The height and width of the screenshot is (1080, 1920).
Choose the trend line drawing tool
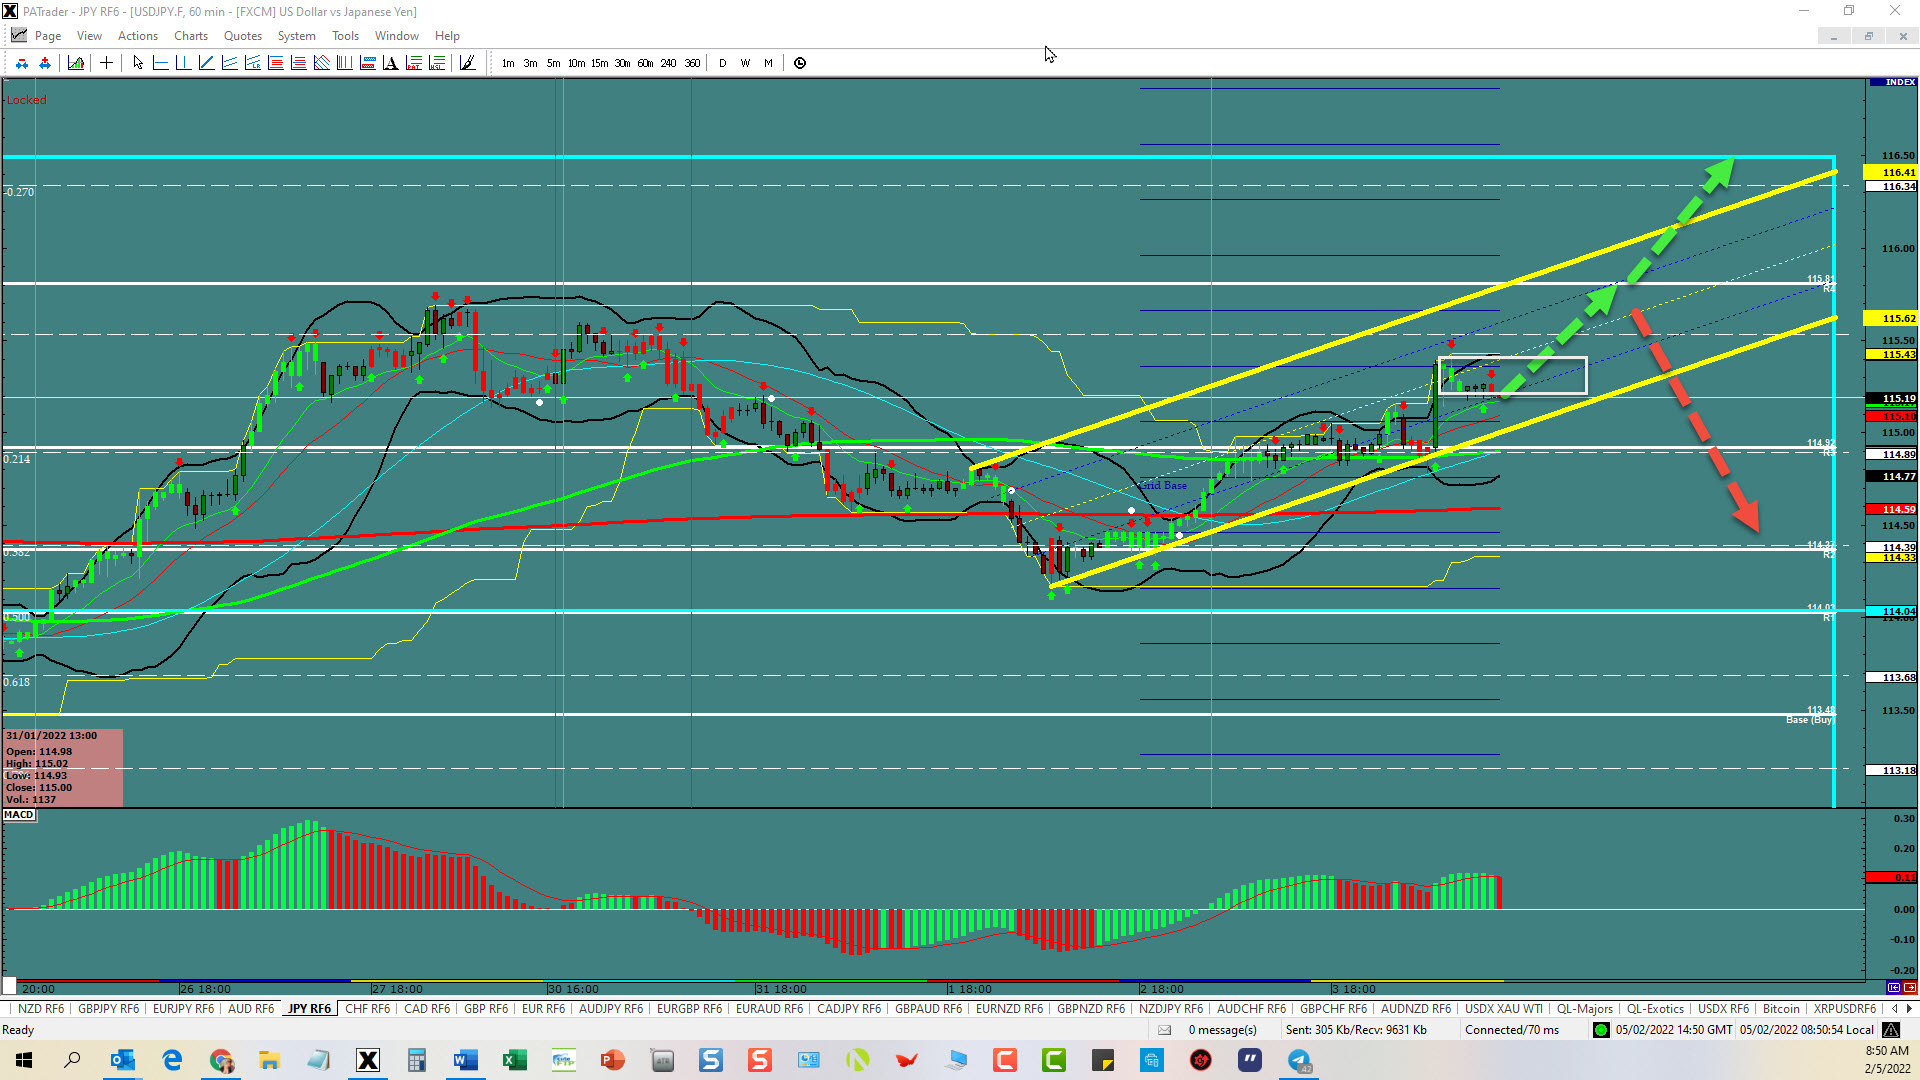pos(206,63)
